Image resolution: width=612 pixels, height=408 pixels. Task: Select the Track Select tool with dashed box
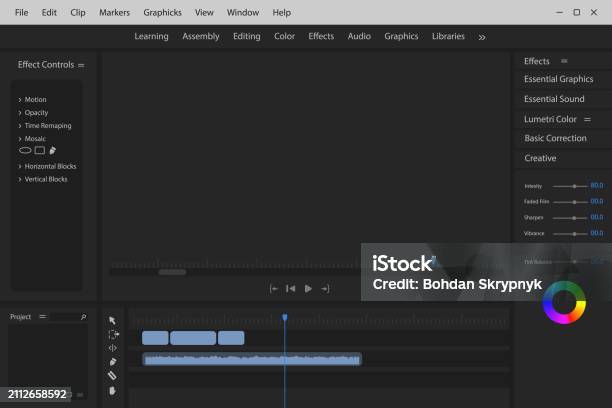pyautogui.click(x=113, y=335)
